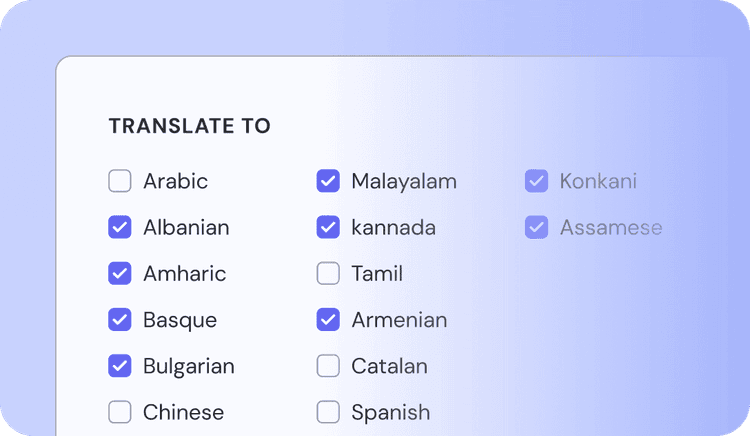Deselect the Basque checkbox

pos(120,320)
